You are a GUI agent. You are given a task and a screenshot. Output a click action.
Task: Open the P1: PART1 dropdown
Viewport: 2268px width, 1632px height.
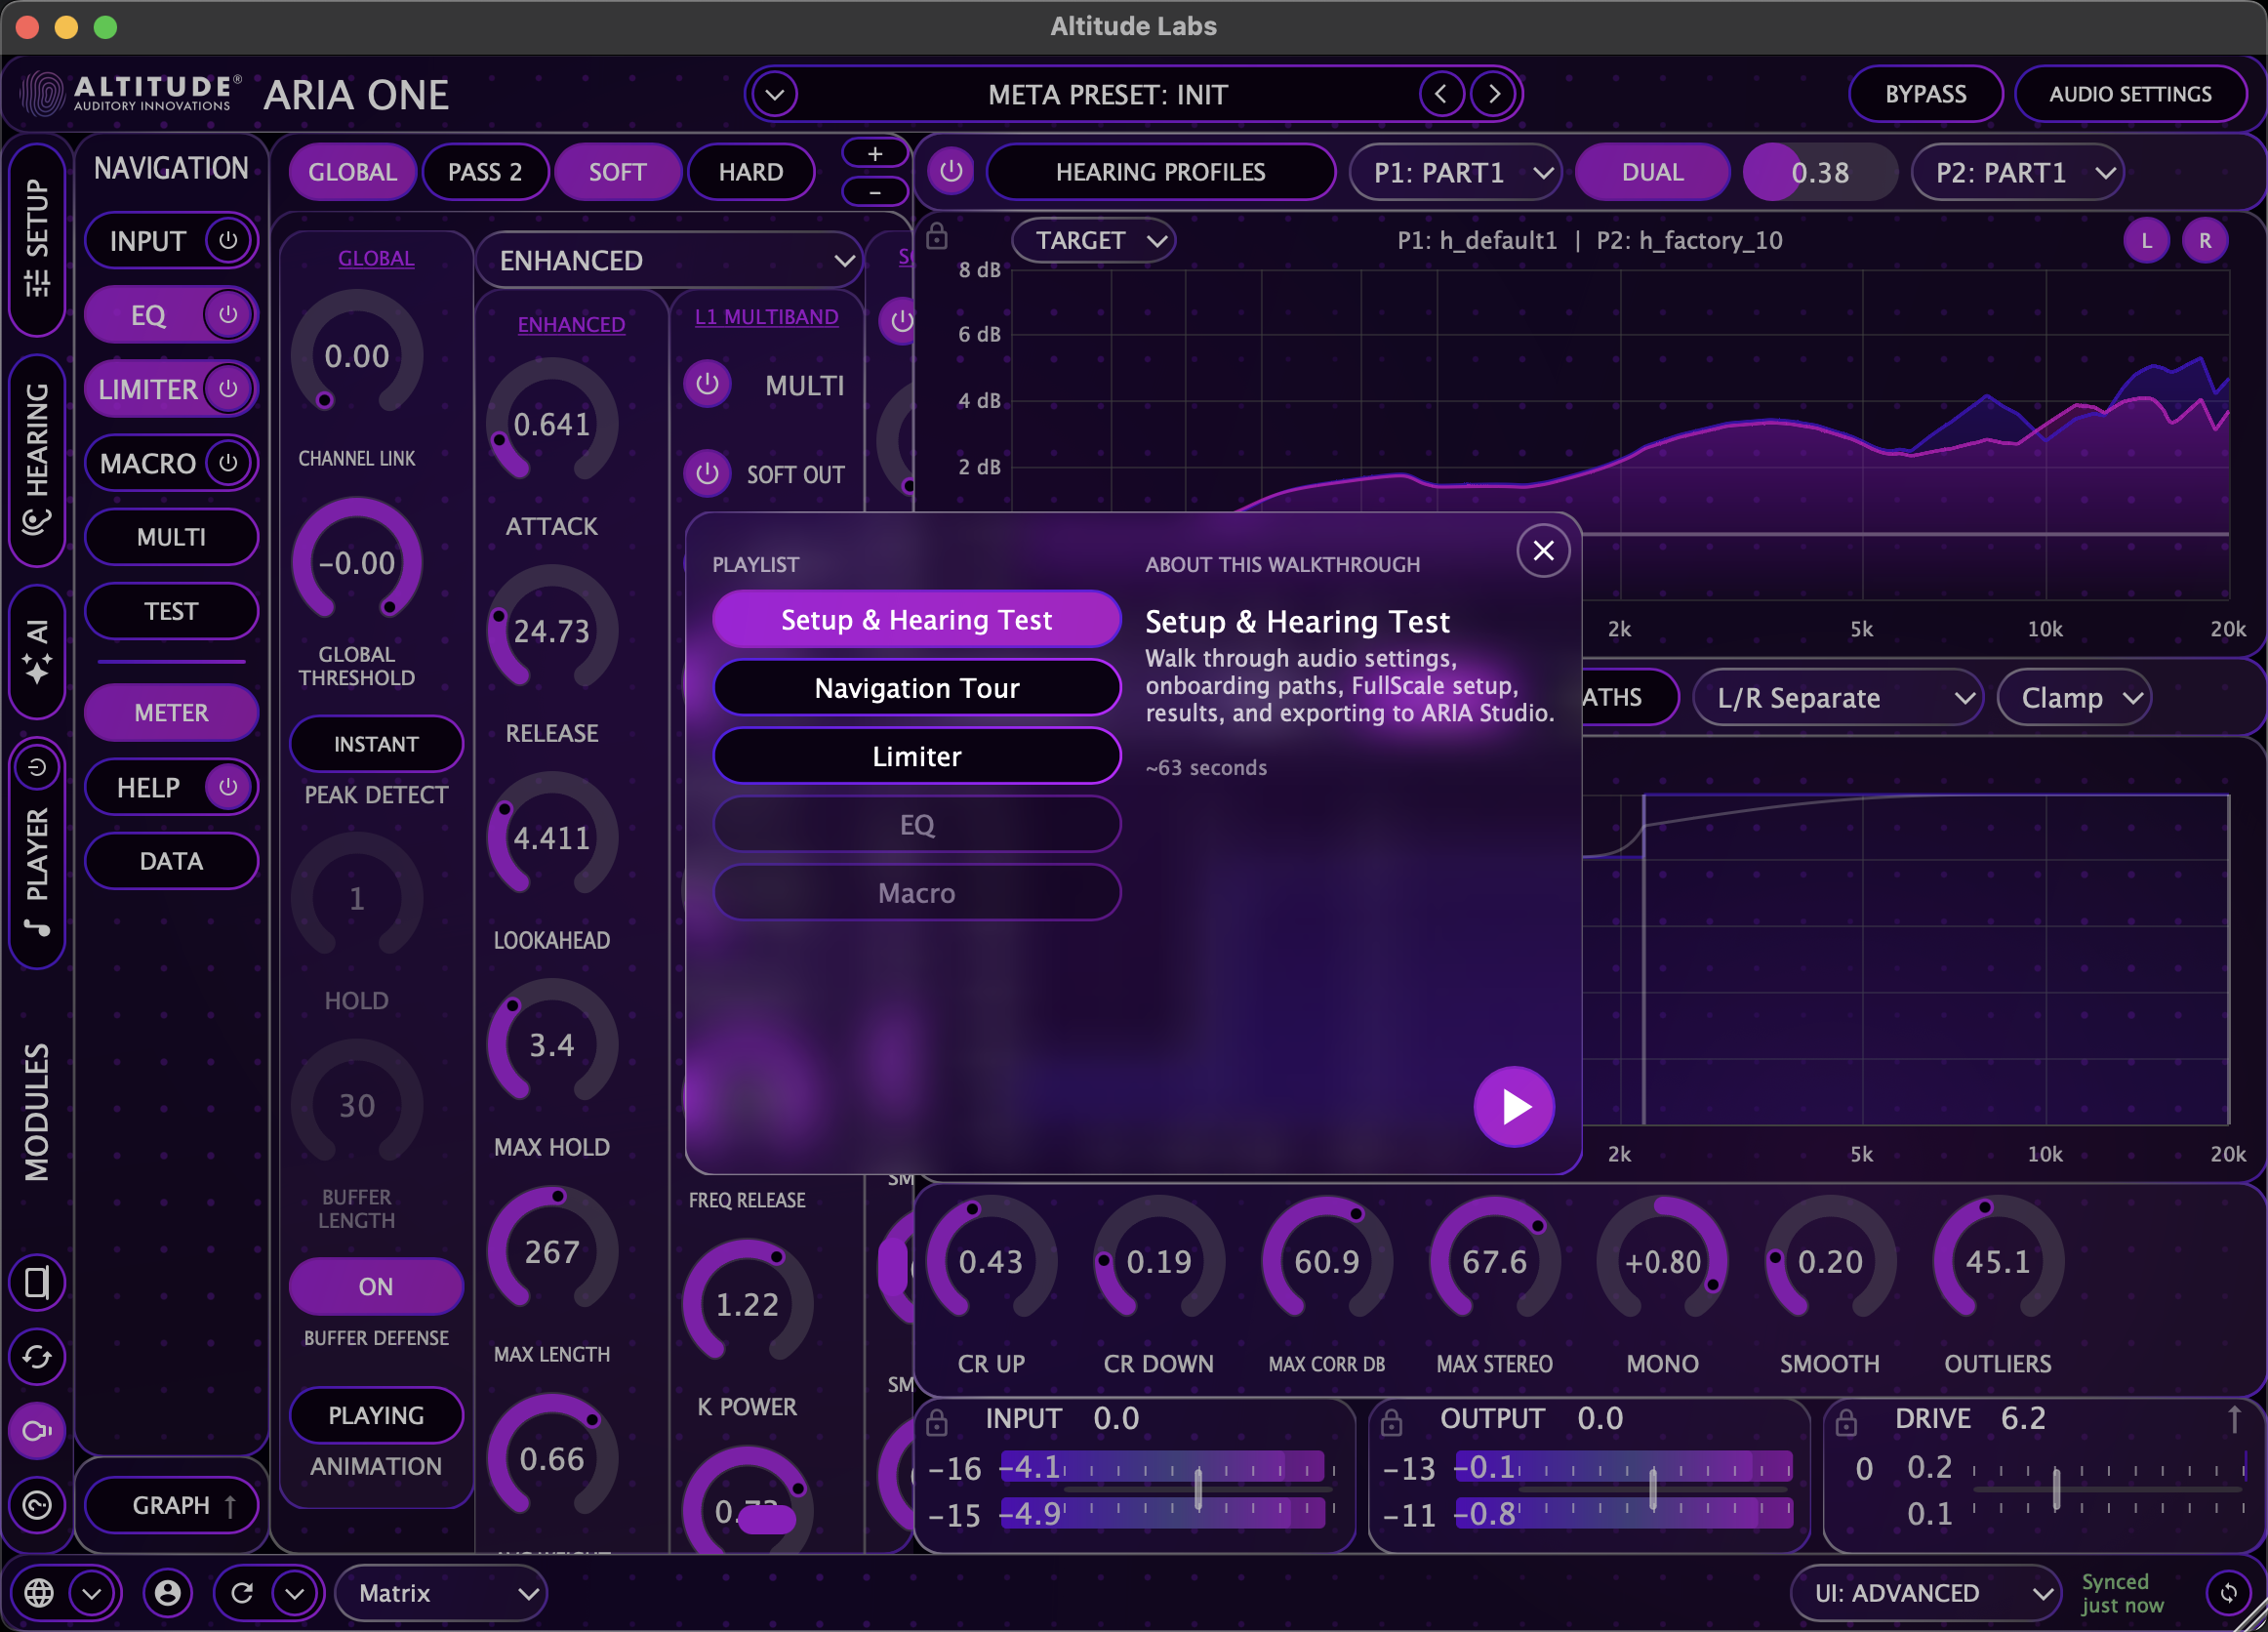(x=1455, y=171)
